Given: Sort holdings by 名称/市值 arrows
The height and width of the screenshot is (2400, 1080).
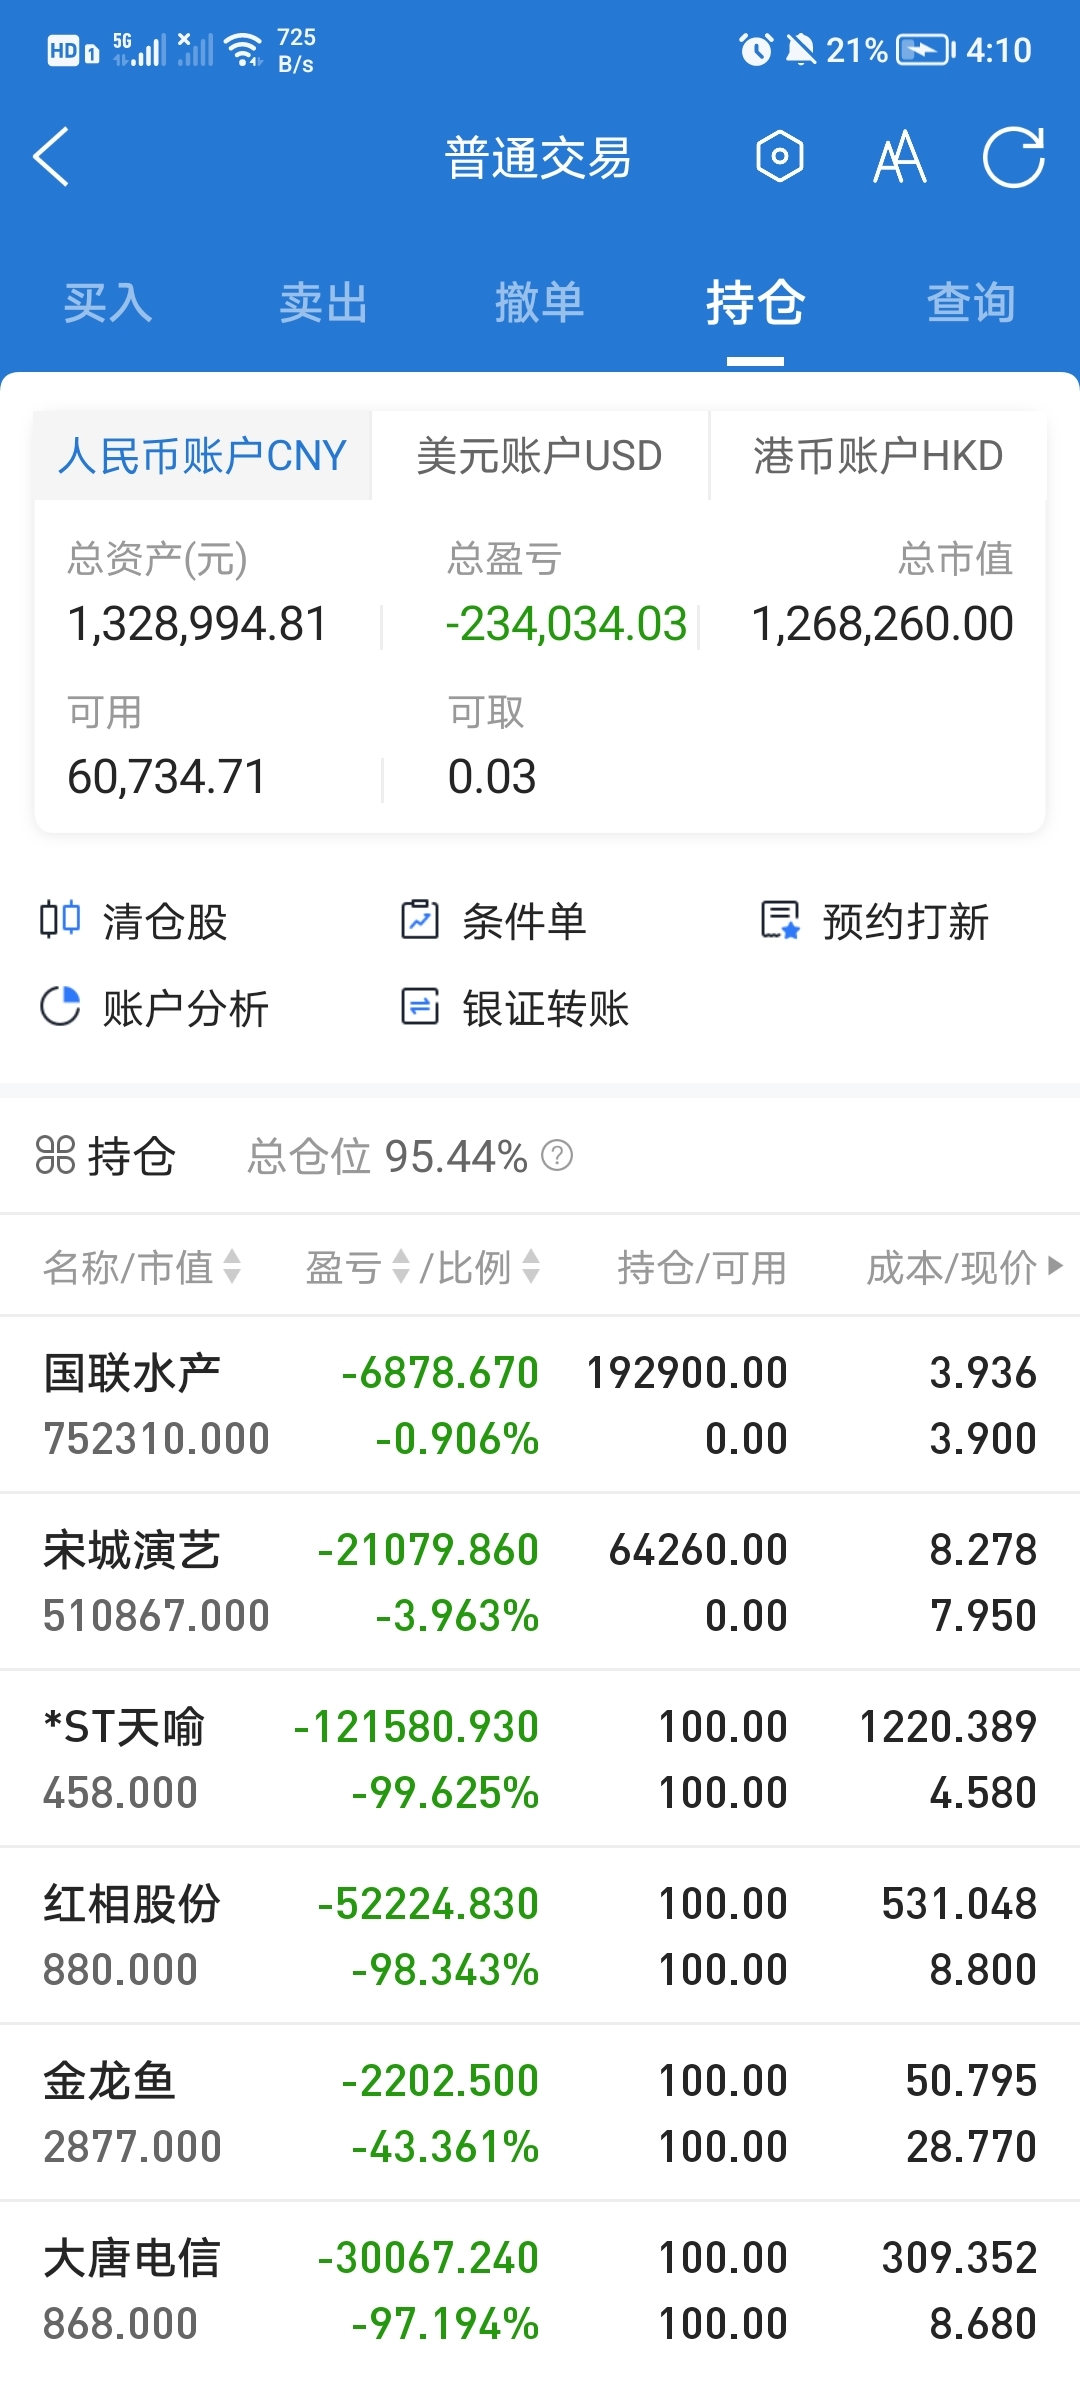Looking at the screenshot, I should [232, 1267].
